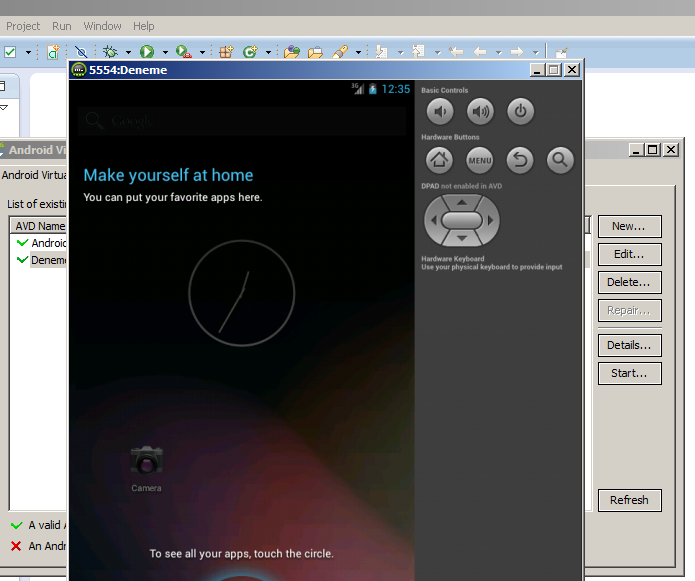Screen dimensions: 695x581
Task: Click the Run External Tools icon
Action: pos(184,52)
